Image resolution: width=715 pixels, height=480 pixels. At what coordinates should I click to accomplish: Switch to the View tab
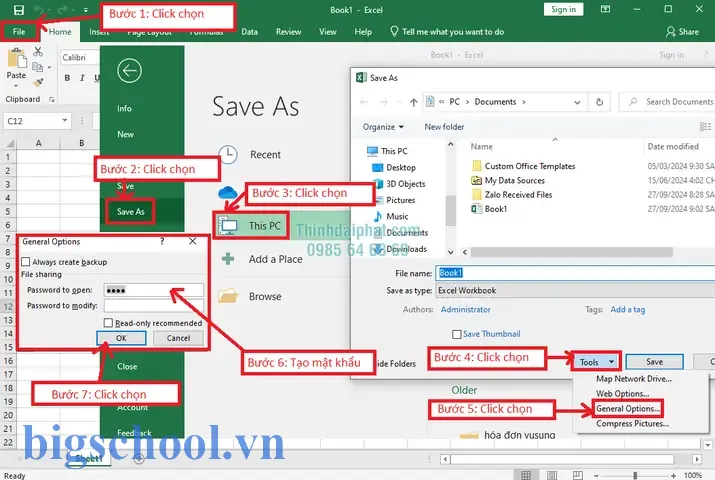(x=327, y=32)
